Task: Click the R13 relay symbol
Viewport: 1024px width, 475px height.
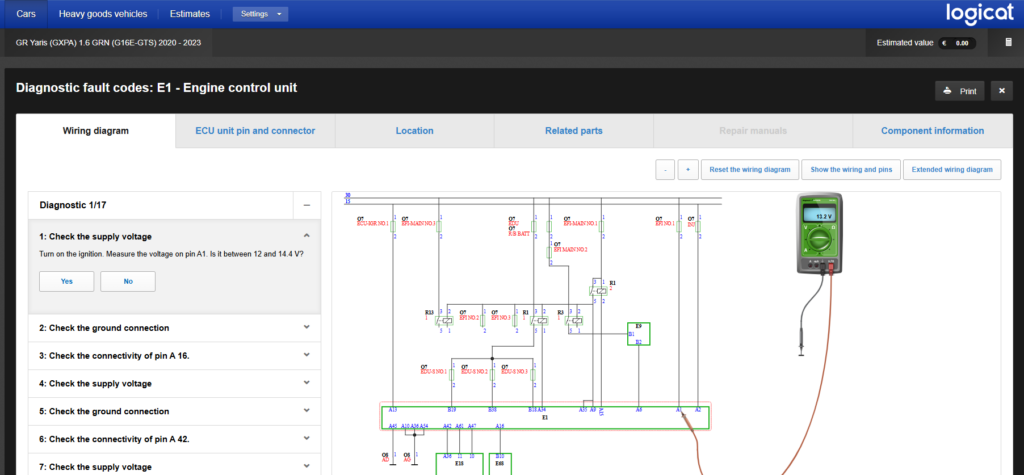Action: [443, 321]
